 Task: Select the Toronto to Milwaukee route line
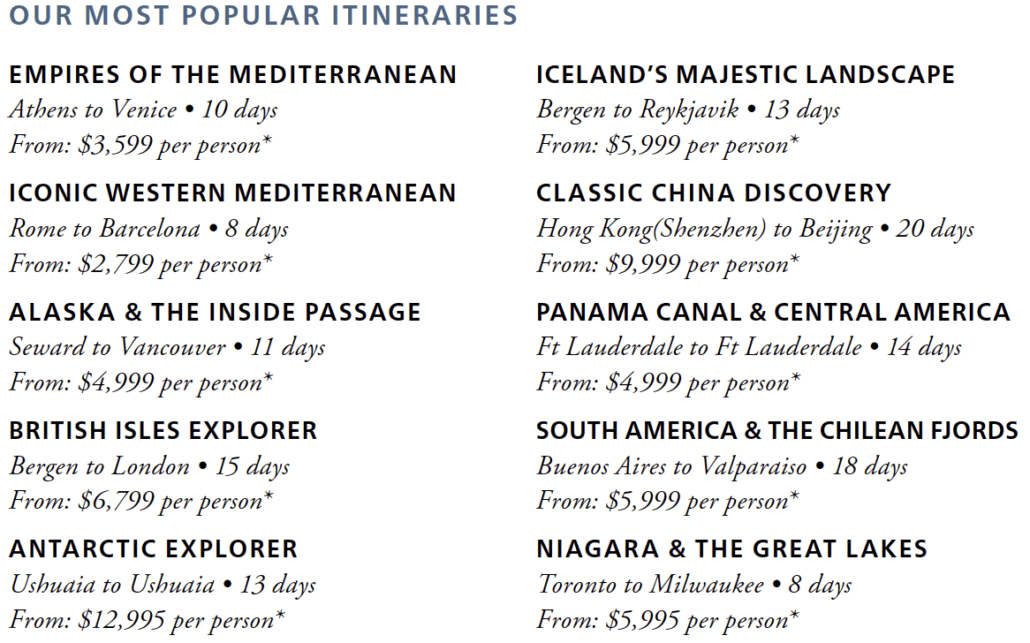pyautogui.click(x=695, y=585)
